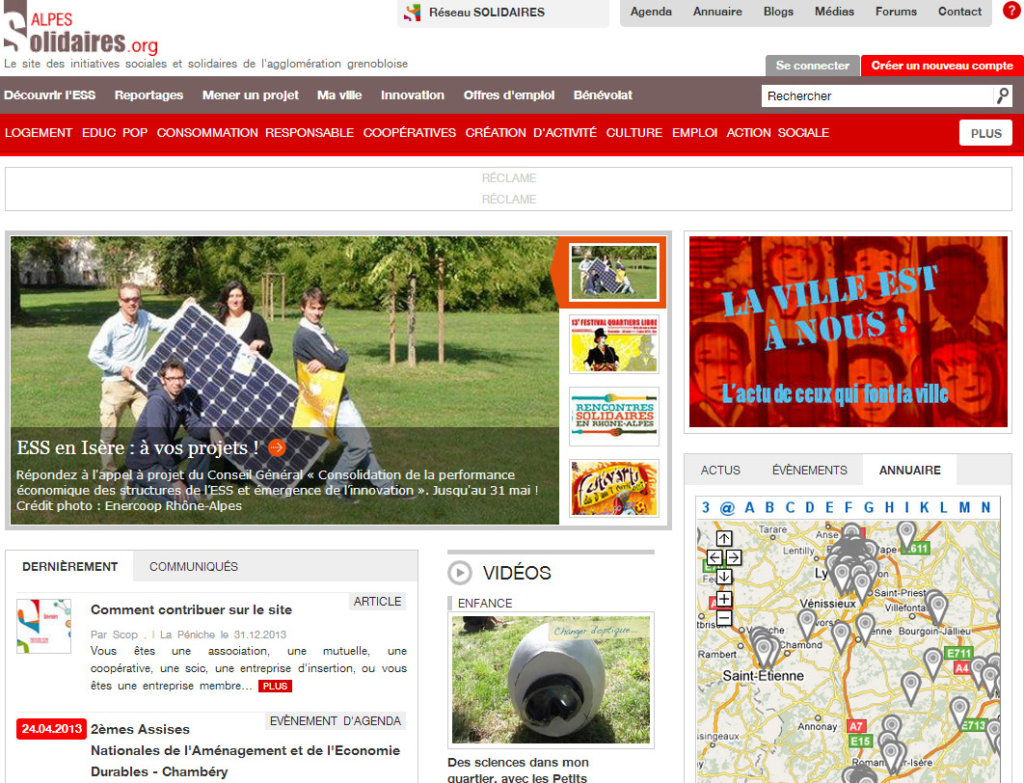Select the EDUC POP category

(115, 133)
